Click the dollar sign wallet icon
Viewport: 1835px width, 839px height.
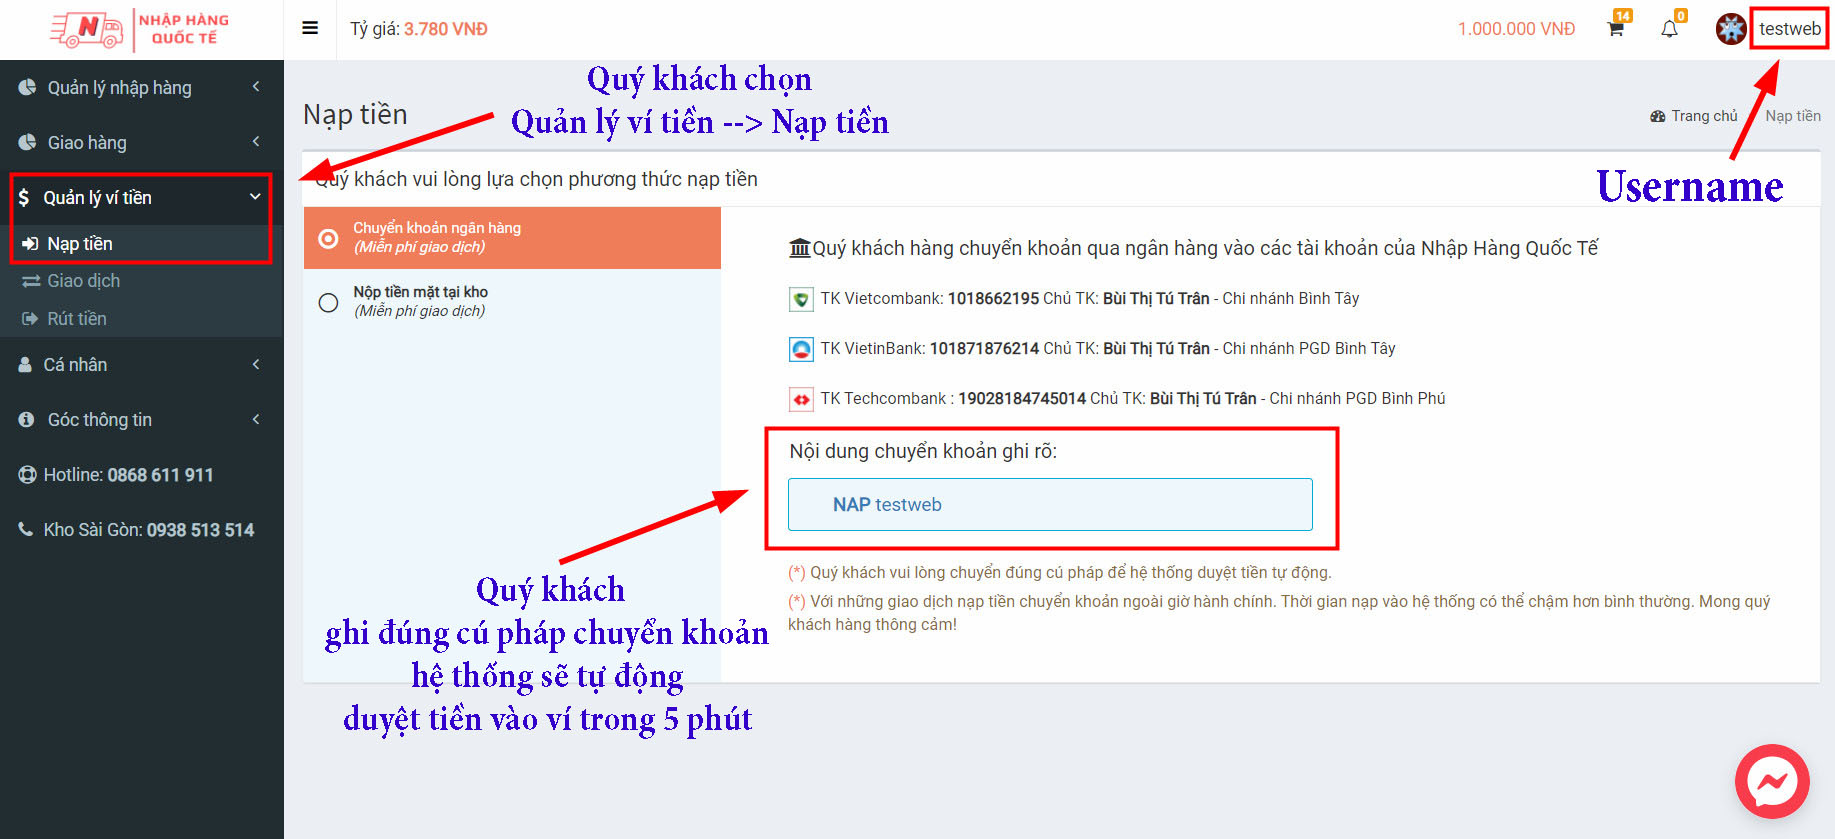pyautogui.click(x=24, y=197)
